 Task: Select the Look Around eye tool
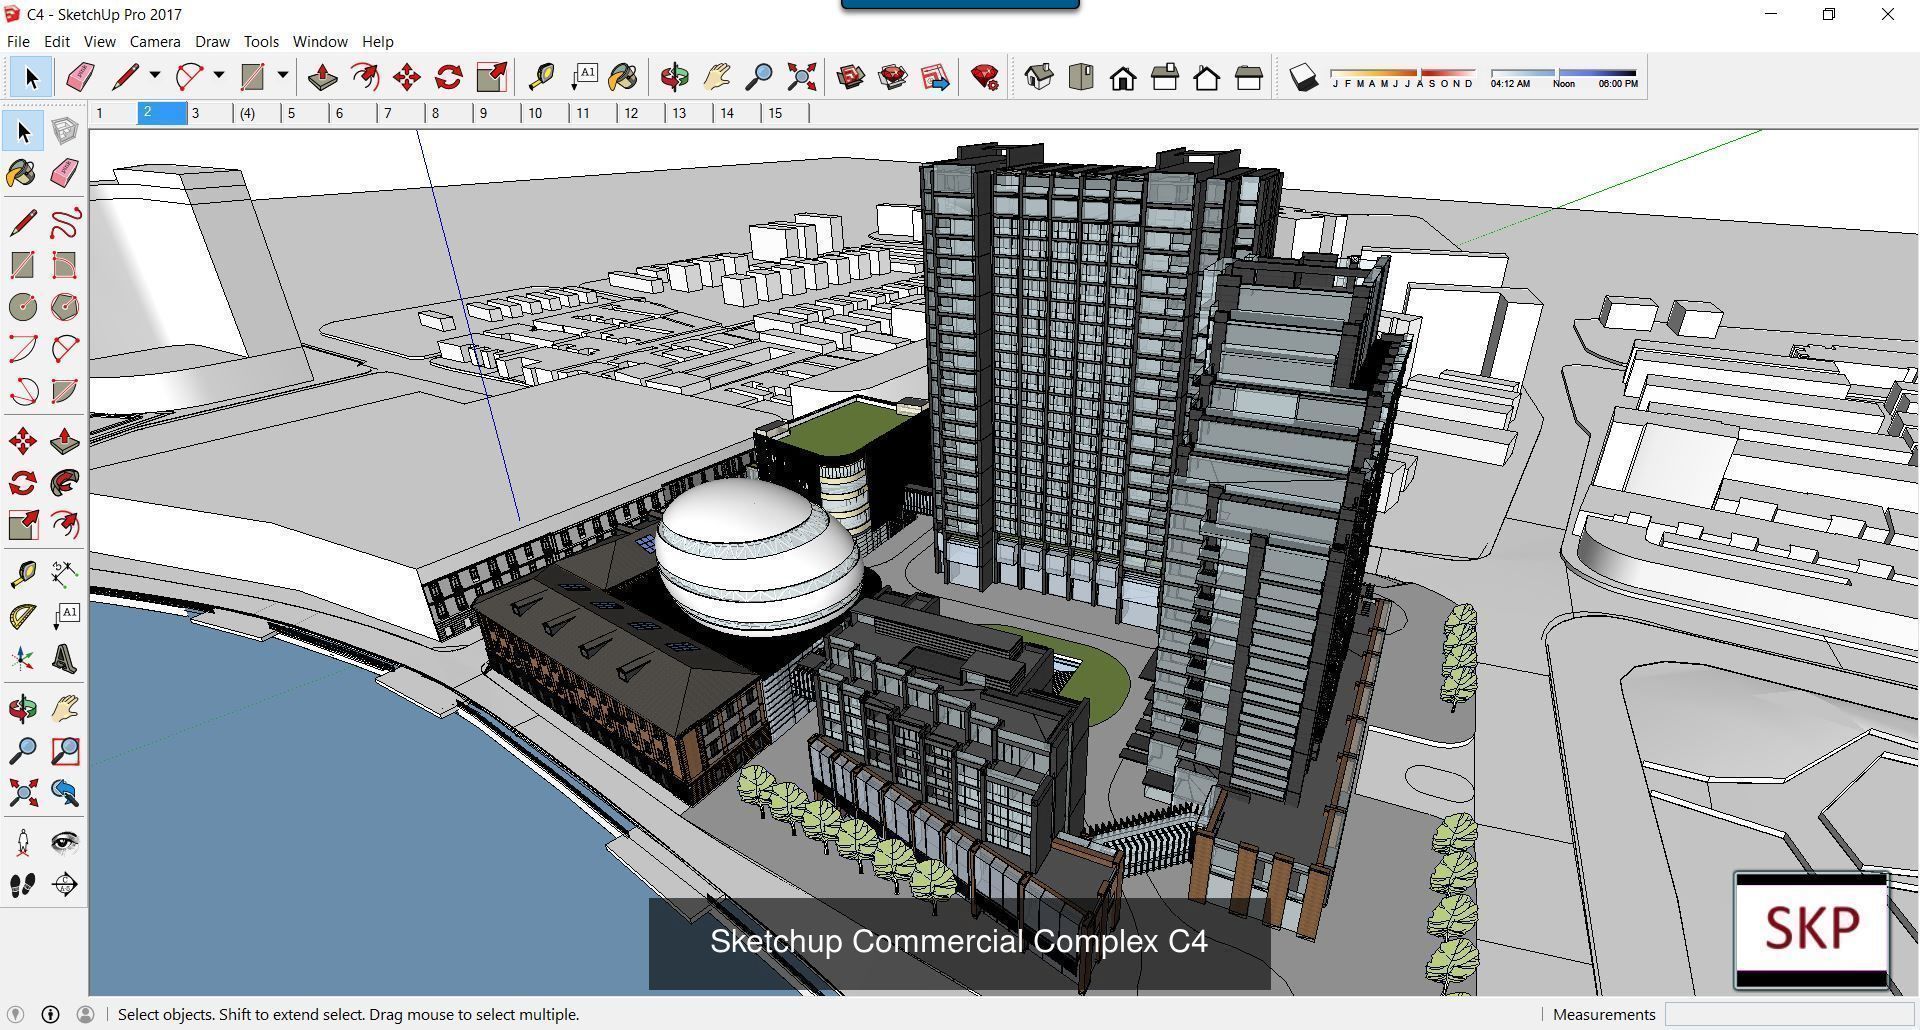[65, 842]
